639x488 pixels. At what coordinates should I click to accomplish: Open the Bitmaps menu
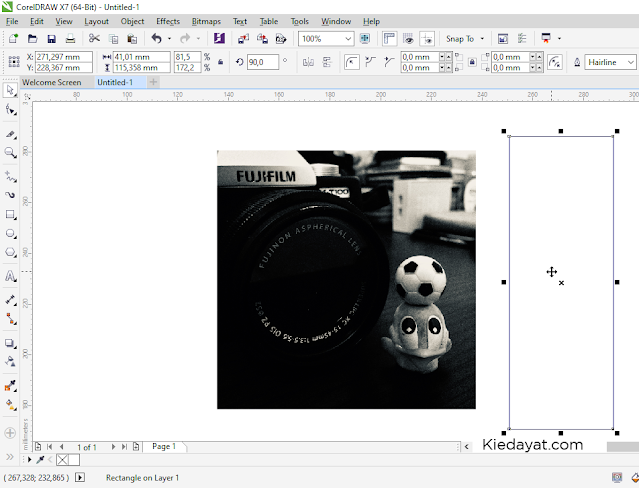click(206, 21)
